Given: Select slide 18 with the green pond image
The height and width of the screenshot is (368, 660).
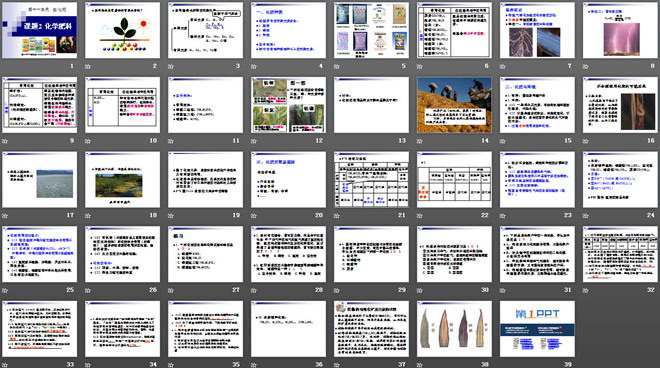Looking at the screenshot, I should point(122,179).
